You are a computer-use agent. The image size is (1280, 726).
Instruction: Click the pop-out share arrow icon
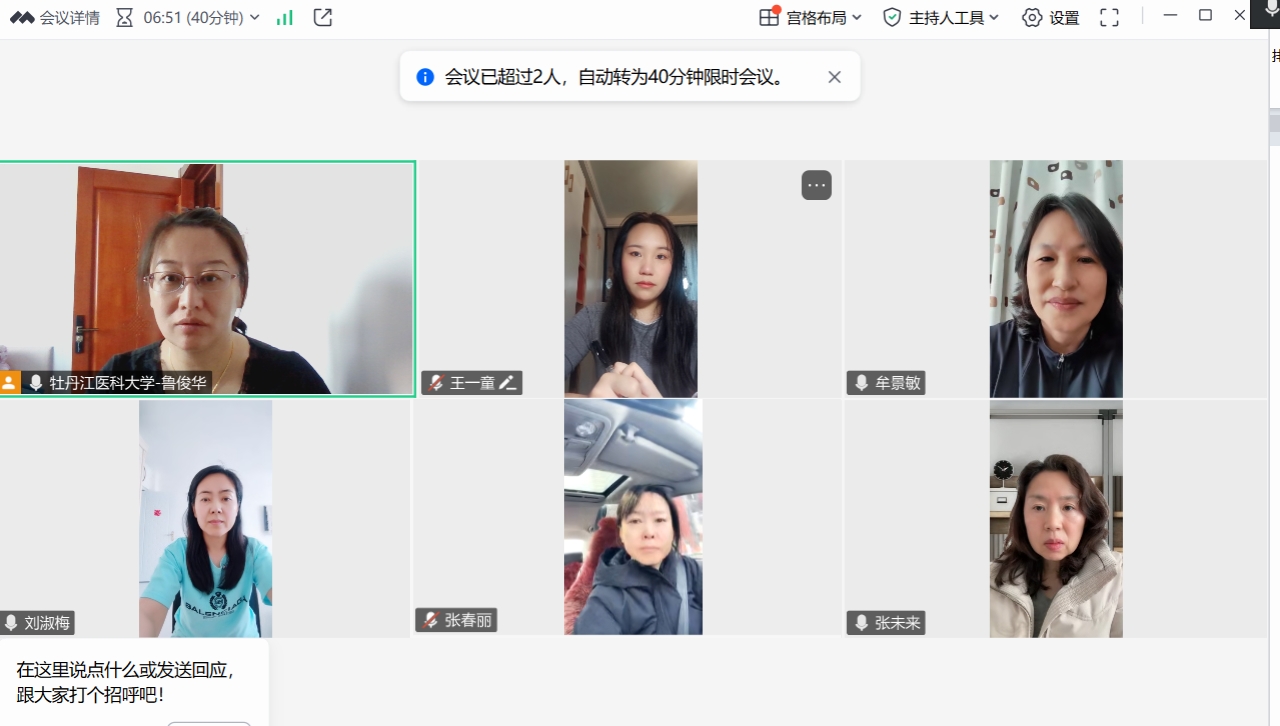322,17
